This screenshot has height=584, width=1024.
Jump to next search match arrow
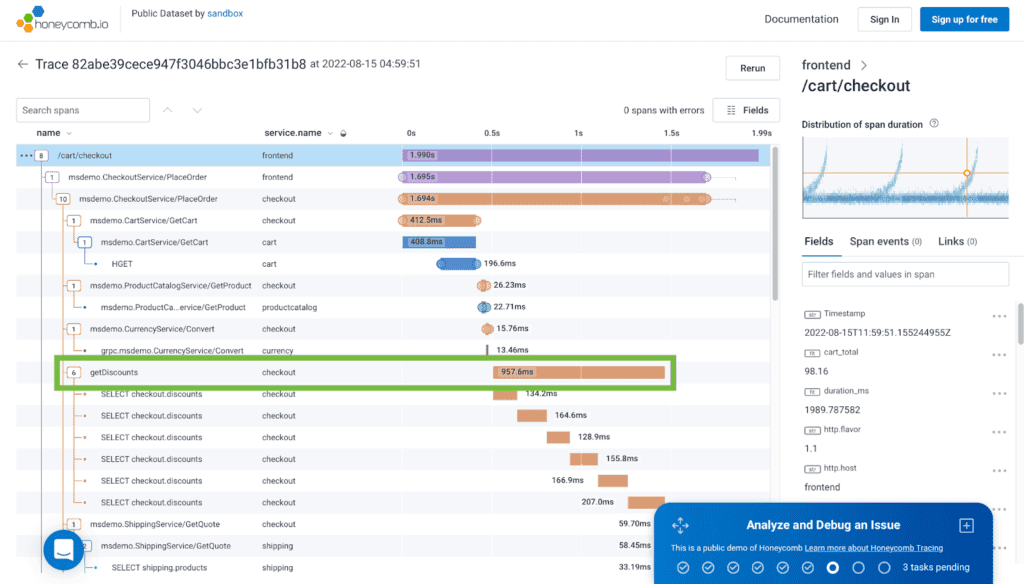197,110
